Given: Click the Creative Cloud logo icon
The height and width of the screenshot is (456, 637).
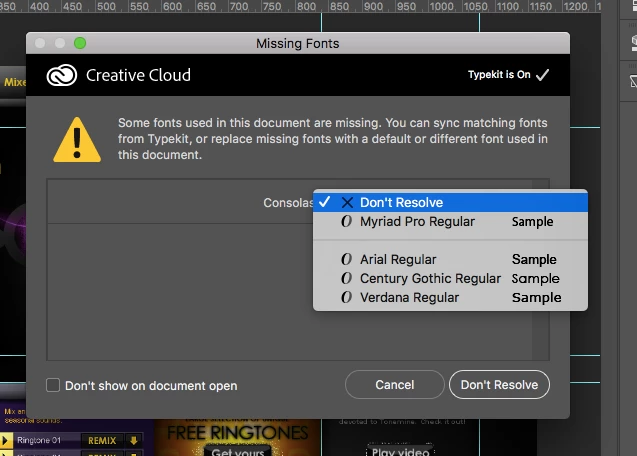Looking at the screenshot, I should point(62,75).
